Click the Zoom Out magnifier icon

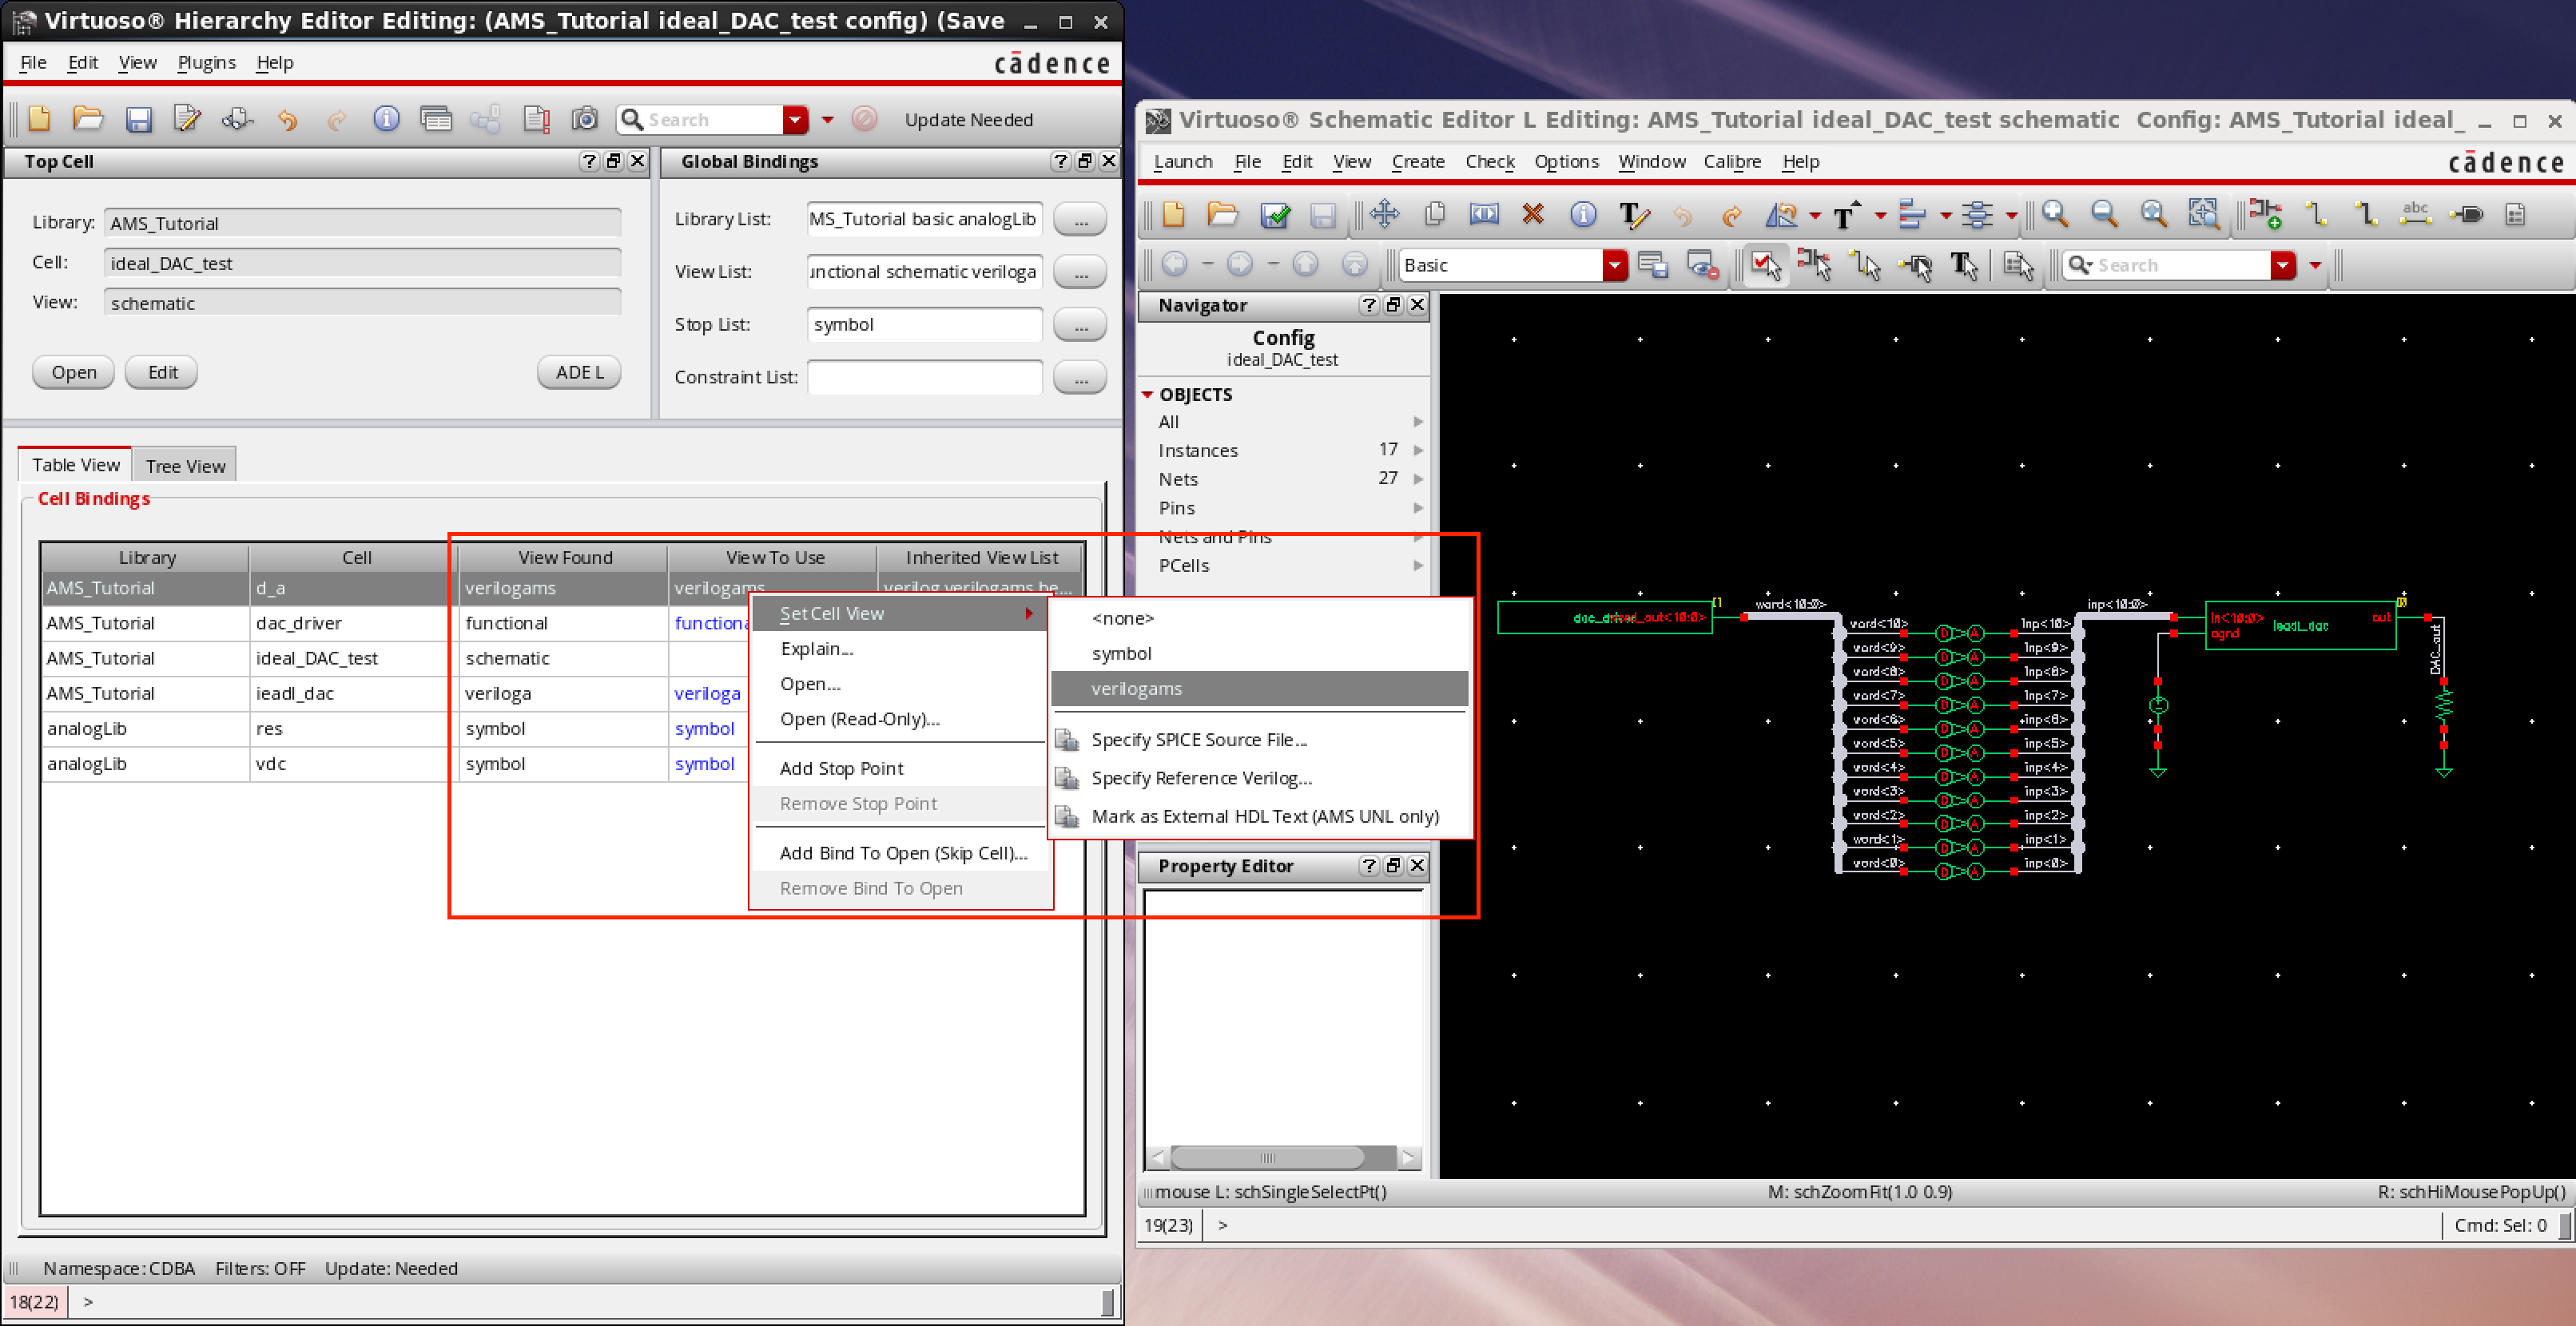pos(2104,213)
